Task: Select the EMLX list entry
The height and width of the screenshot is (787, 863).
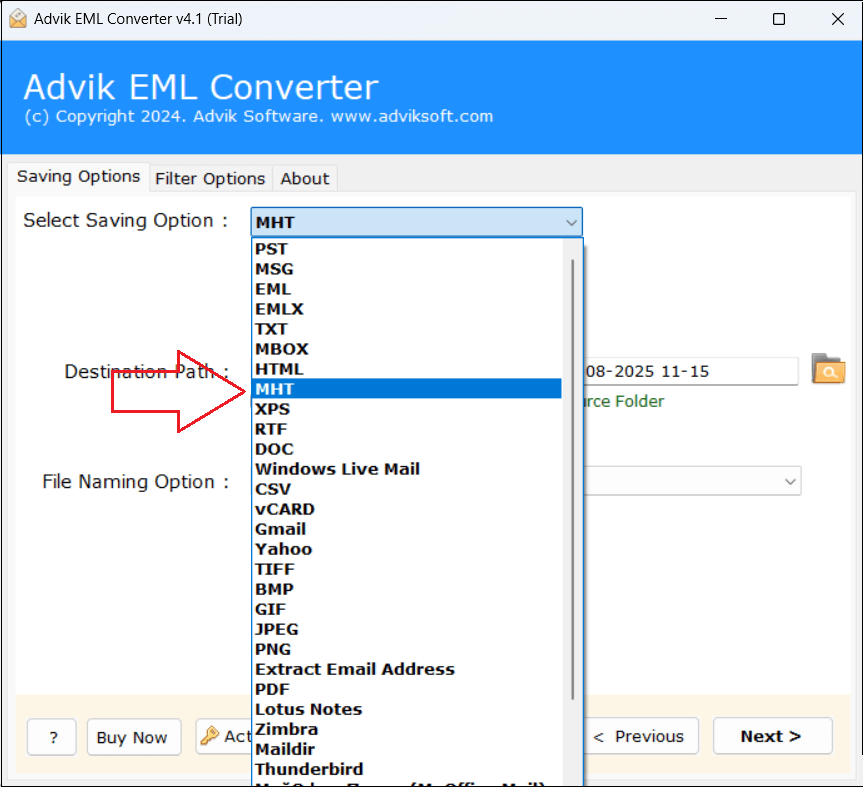Action: tap(406, 309)
